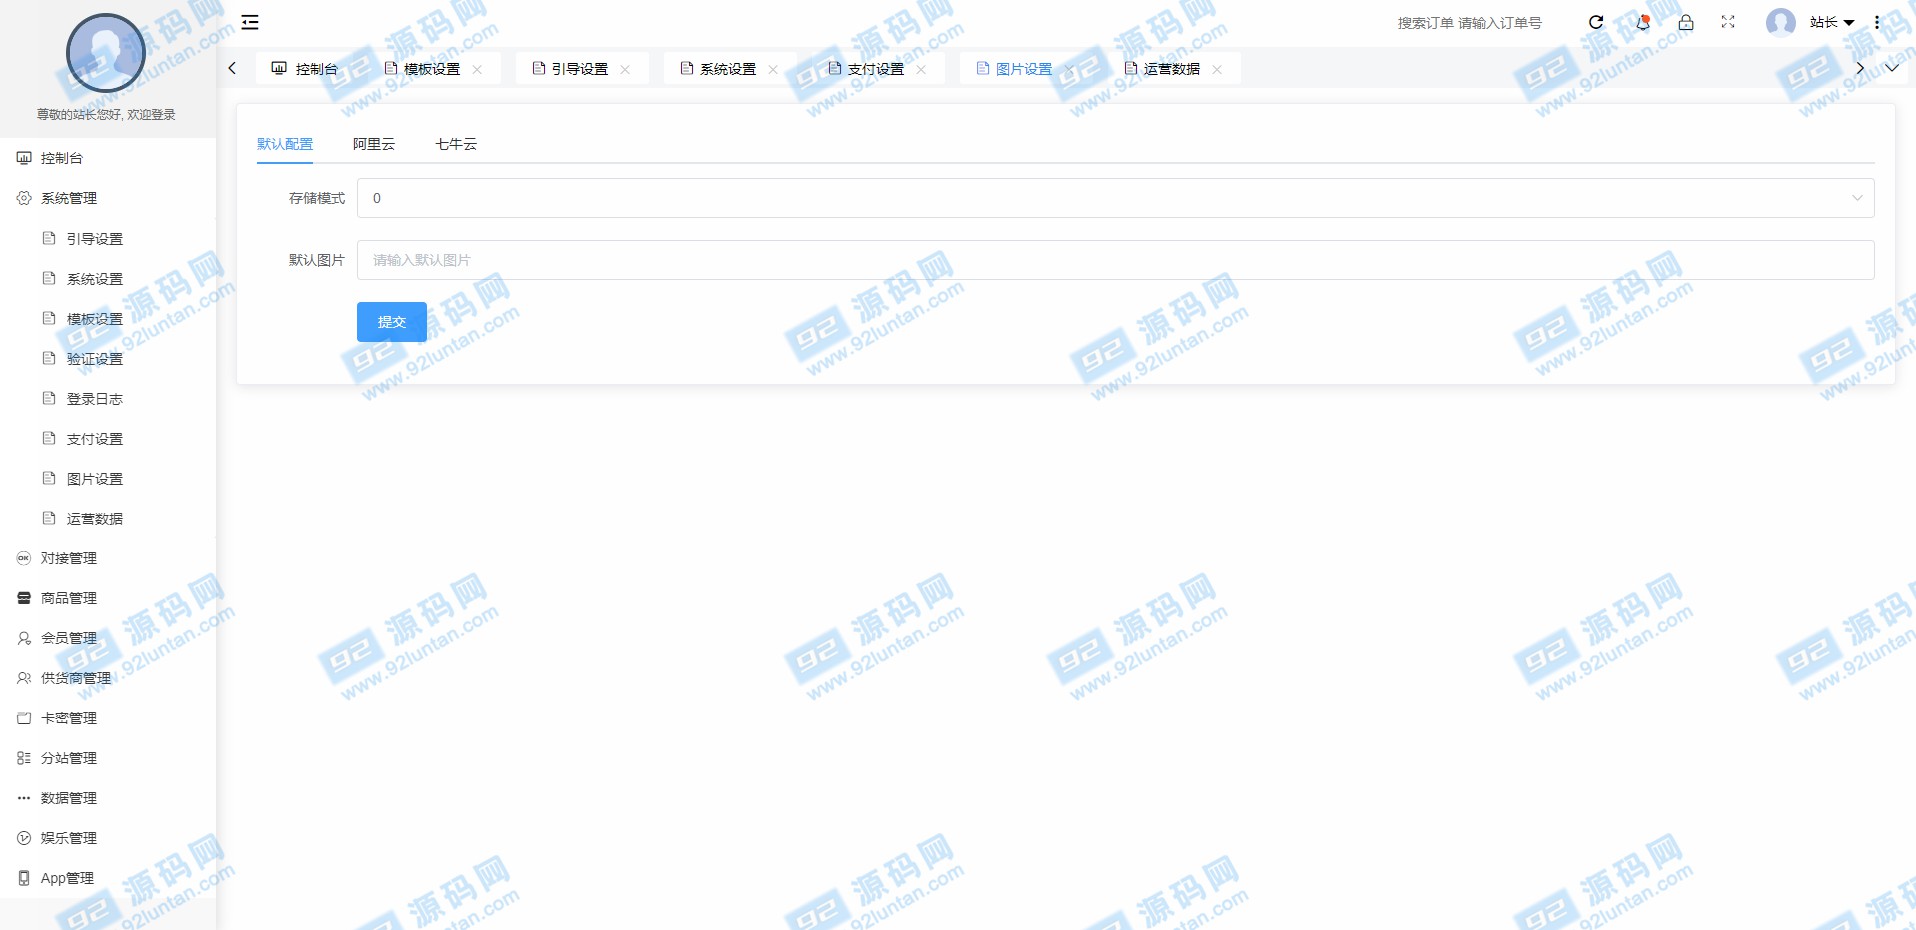This screenshot has width=1916, height=930.
Task: Close the 系统设置 tab
Action: pos(773,69)
